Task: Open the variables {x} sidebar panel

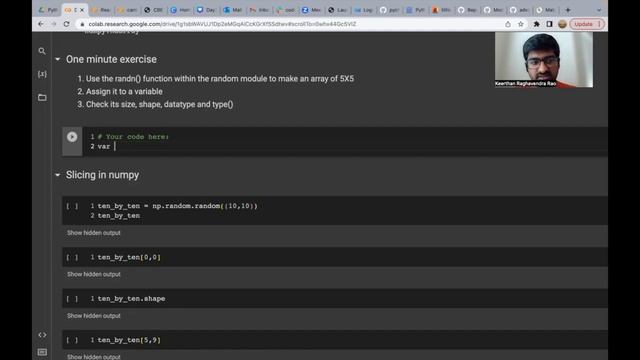Action: click(42, 74)
